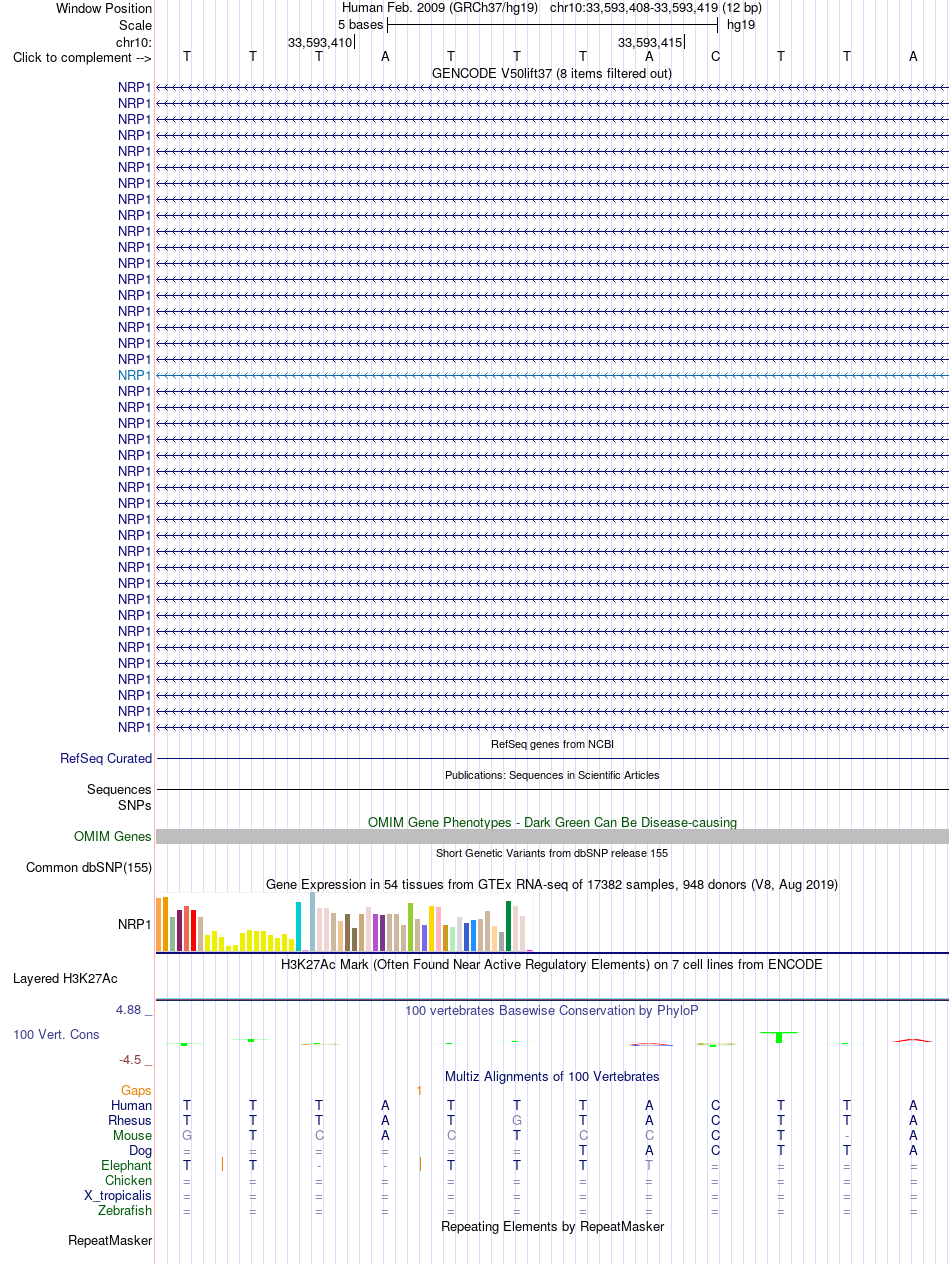Click the Elephant alignment row label
This screenshot has height=1264, width=950.
pyautogui.click(x=127, y=1166)
